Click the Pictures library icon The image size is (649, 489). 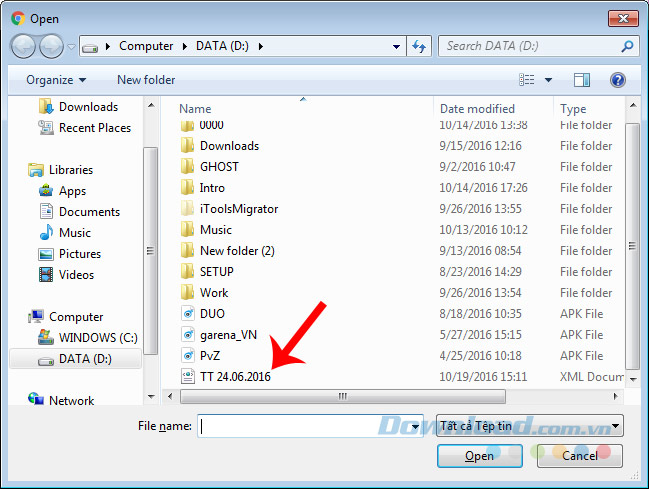[x=46, y=254]
